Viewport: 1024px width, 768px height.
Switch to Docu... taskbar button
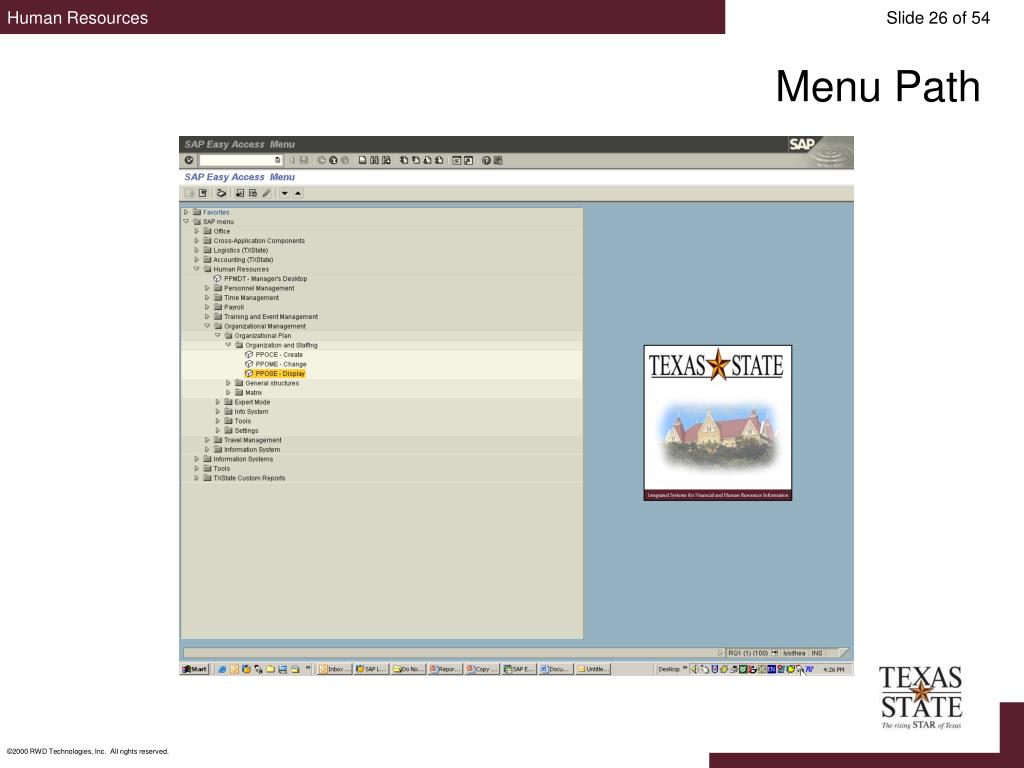click(556, 669)
